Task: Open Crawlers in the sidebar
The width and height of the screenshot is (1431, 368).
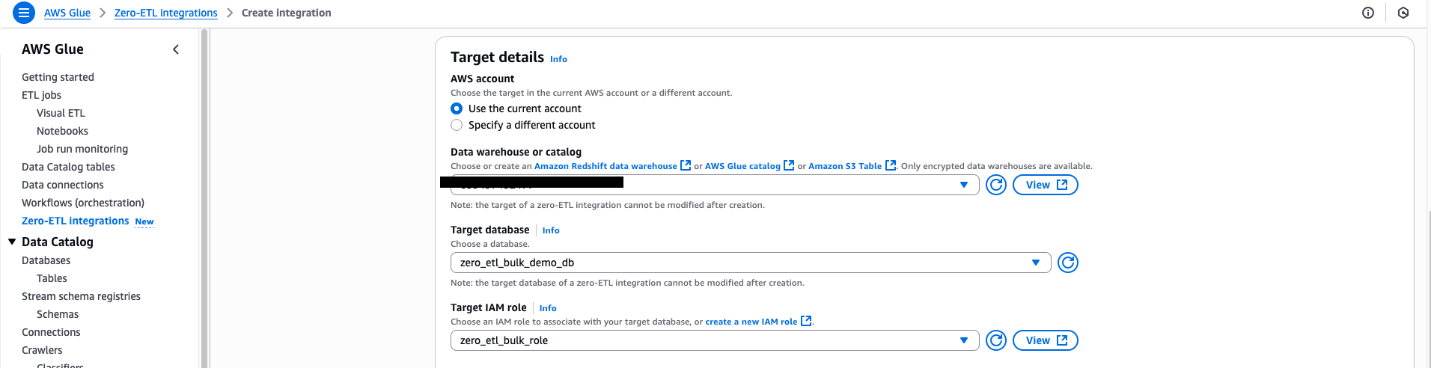Action: click(42, 350)
